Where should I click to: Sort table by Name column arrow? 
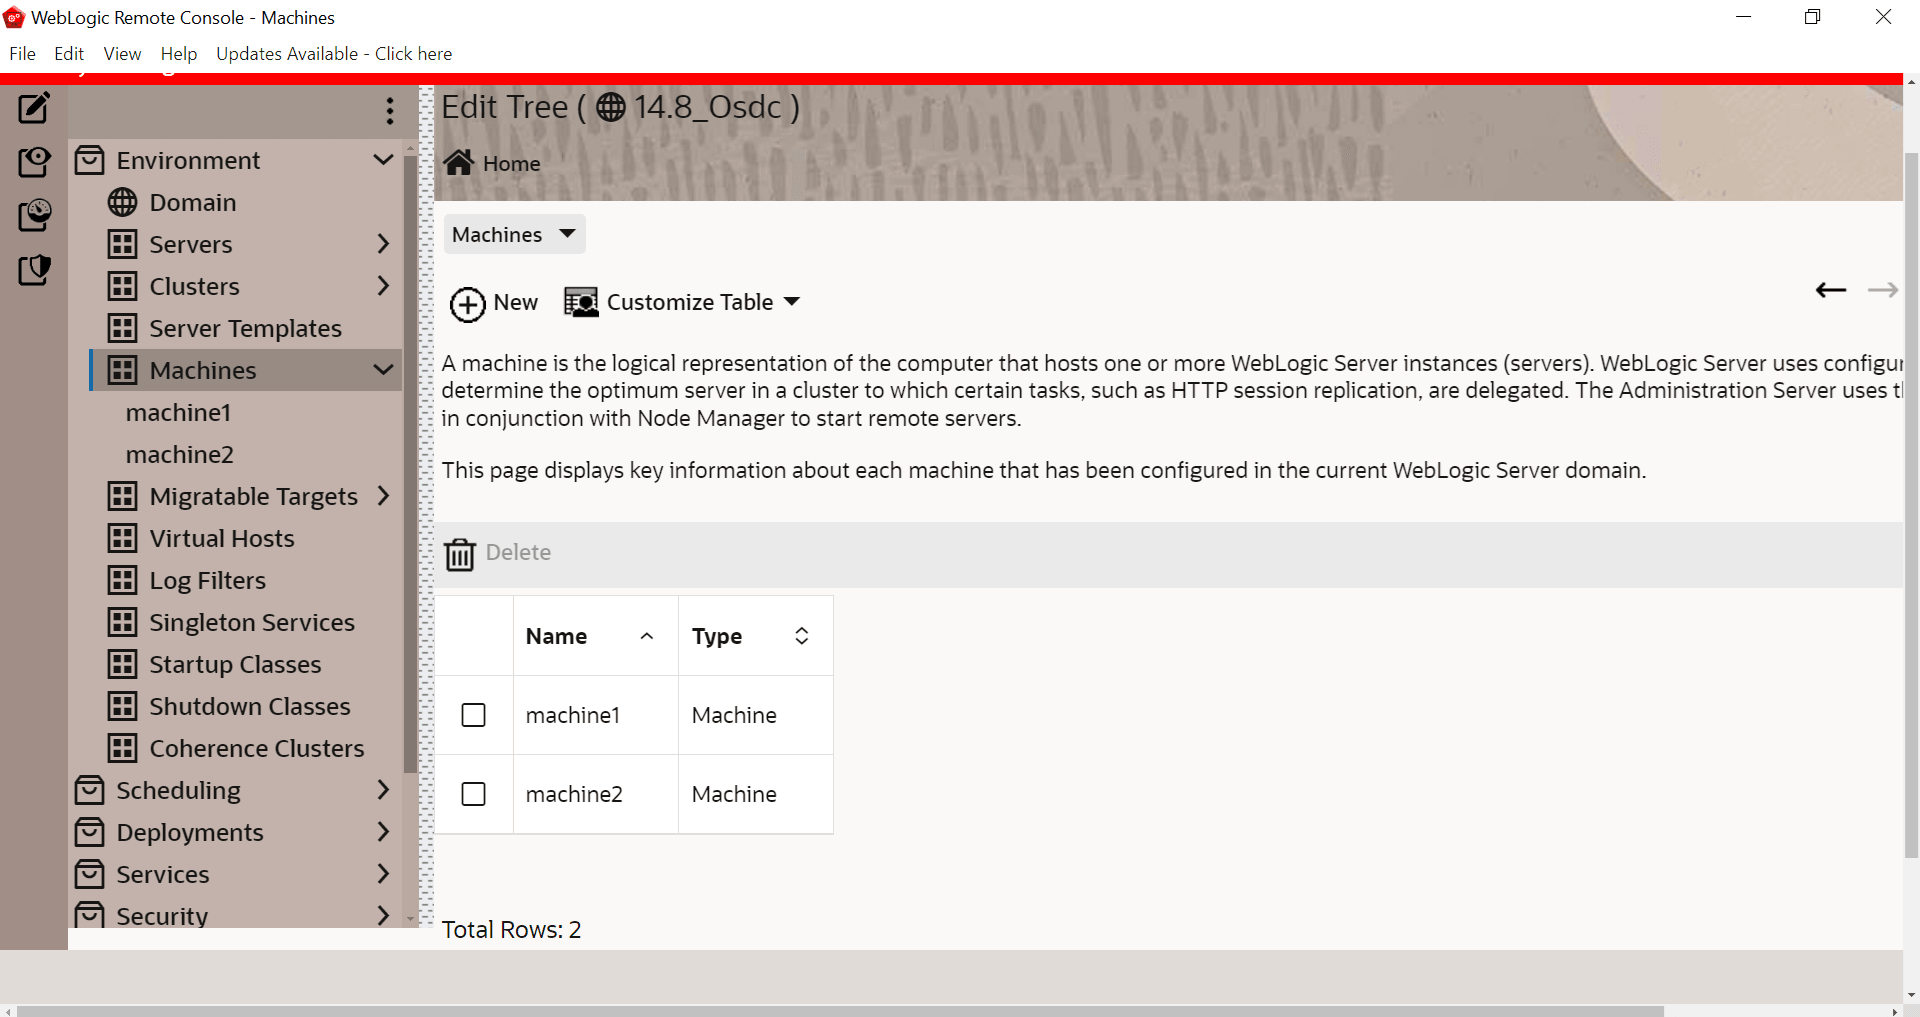point(647,636)
